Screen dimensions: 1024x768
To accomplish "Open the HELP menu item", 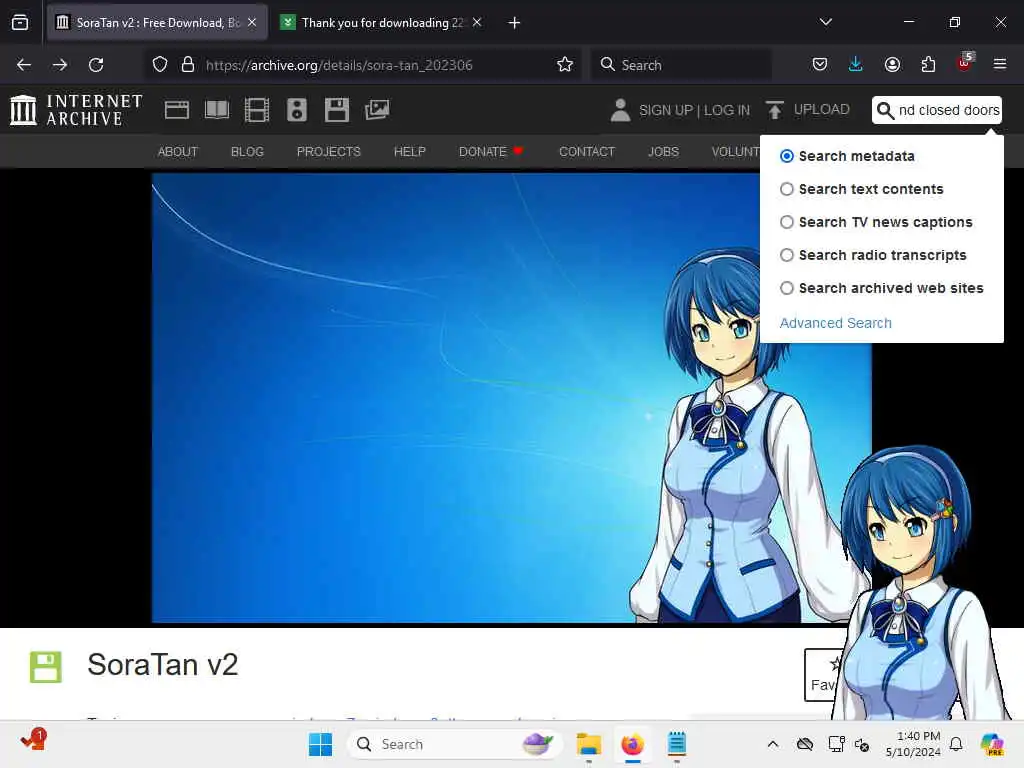I will tap(410, 152).
